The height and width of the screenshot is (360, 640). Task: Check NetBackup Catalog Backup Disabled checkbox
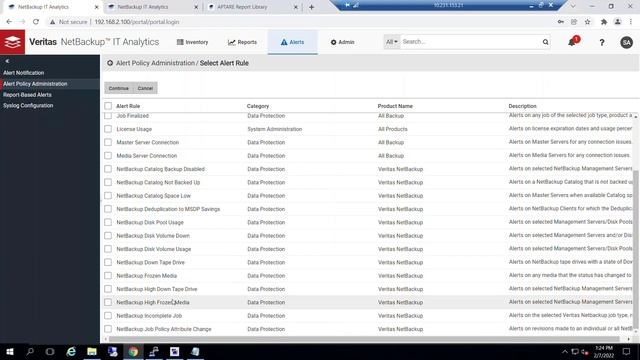[108, 169]
